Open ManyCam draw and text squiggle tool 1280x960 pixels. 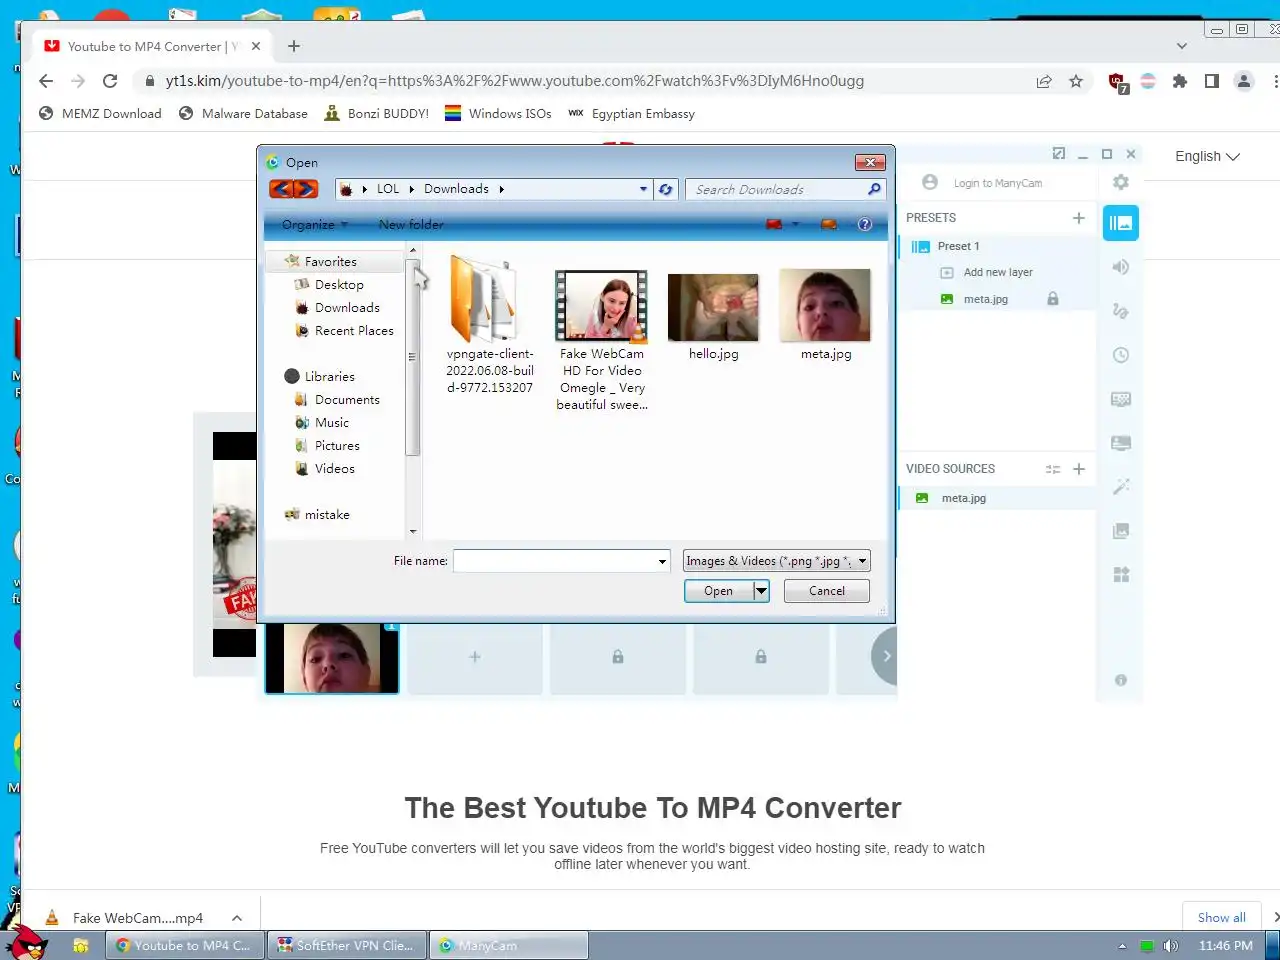click(1121, 311)
